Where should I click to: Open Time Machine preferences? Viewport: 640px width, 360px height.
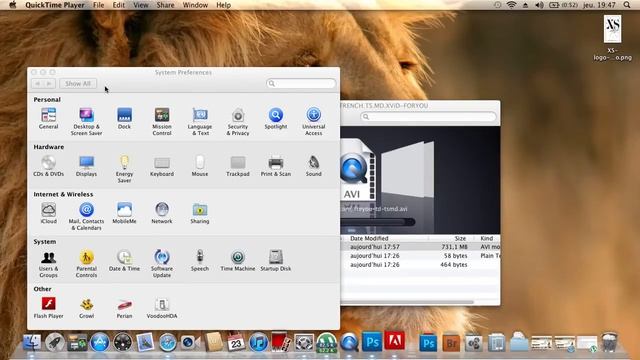238,260
